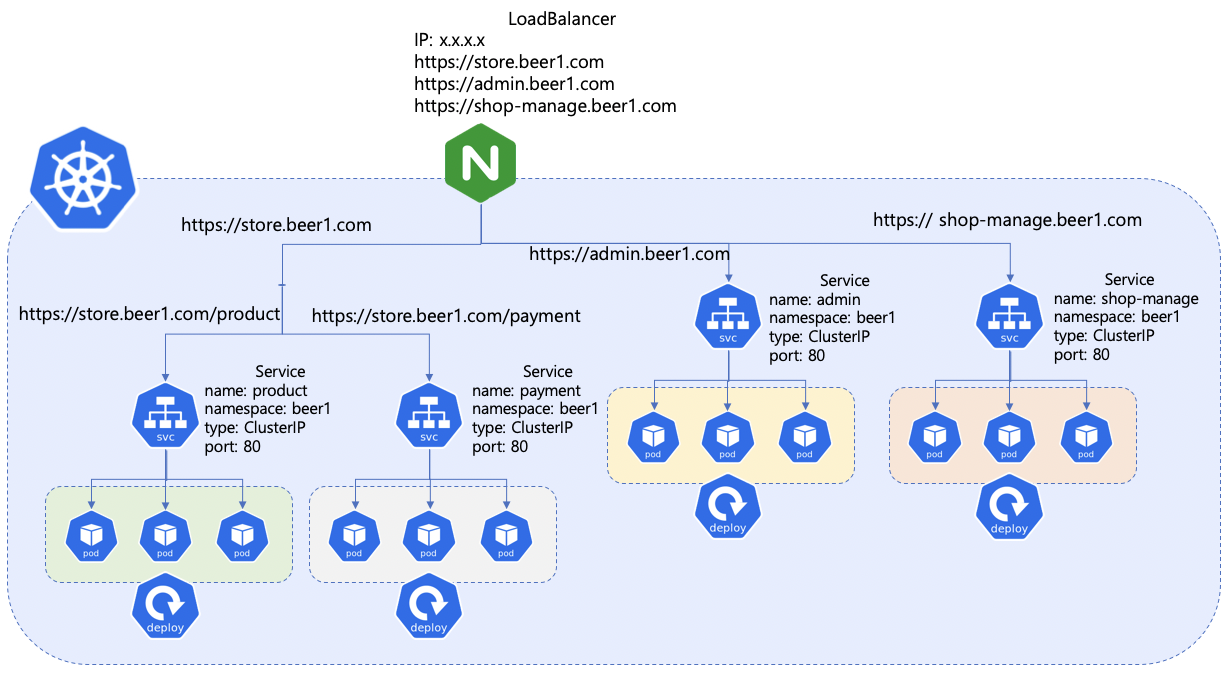Select the payment service svc icon
The image size is (1232, 673).
point(429,414)
